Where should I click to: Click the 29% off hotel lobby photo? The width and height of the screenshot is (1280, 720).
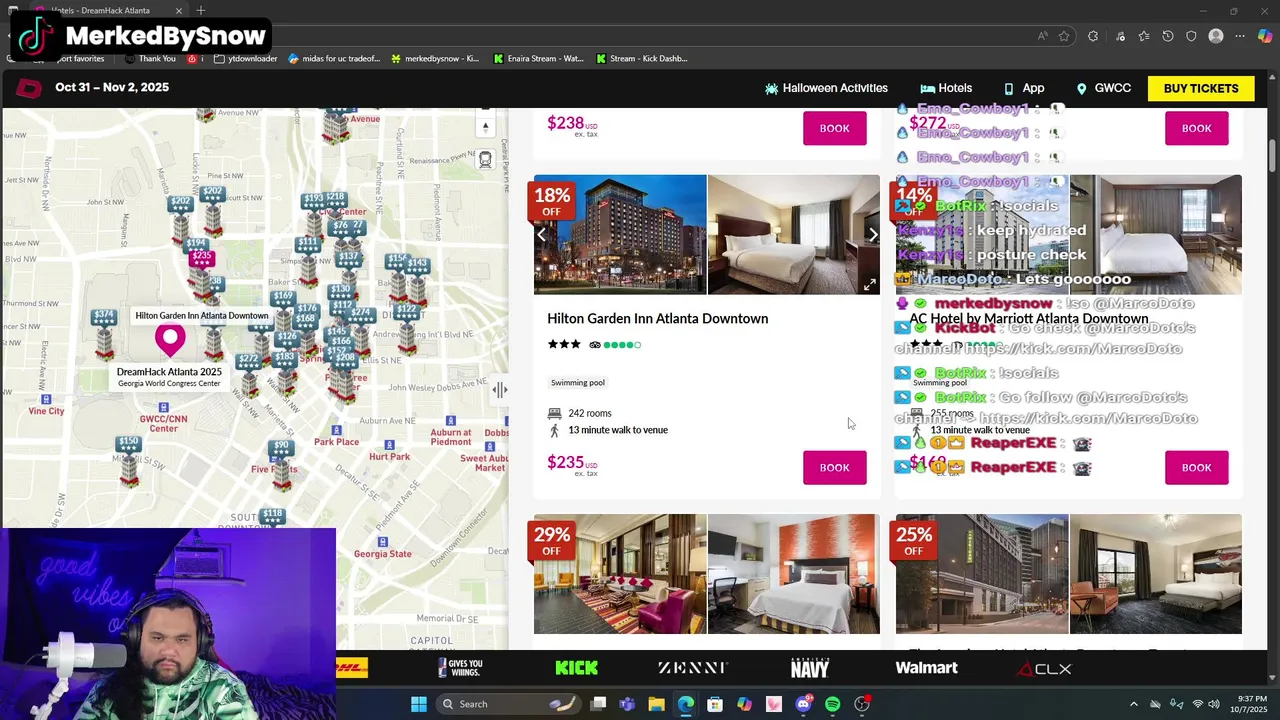(x=620, y=574)
